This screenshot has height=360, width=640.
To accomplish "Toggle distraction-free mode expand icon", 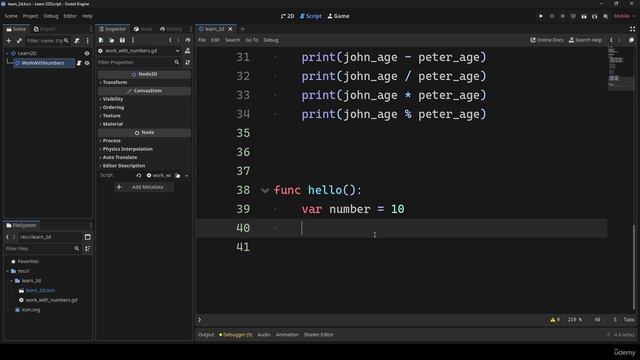I will coord(632,29).
